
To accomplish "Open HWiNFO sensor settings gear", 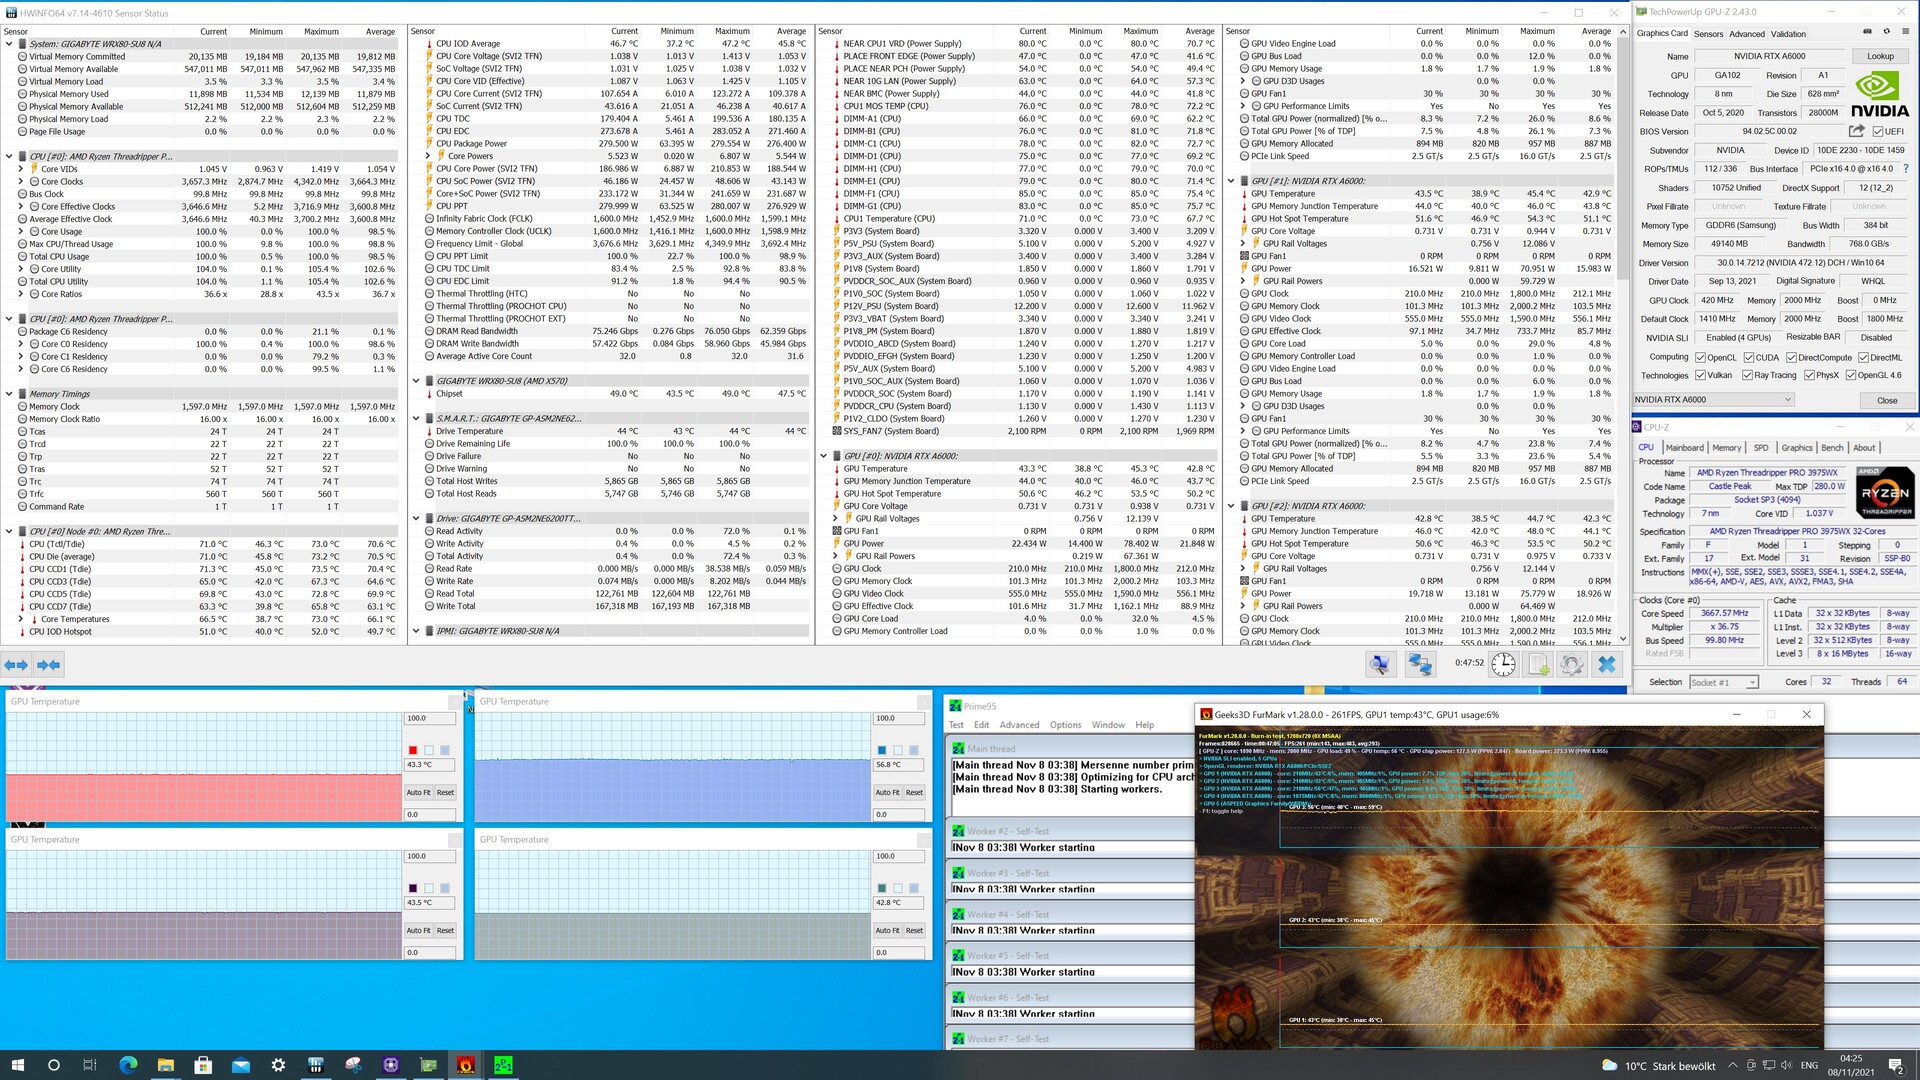I will 1571,665.
